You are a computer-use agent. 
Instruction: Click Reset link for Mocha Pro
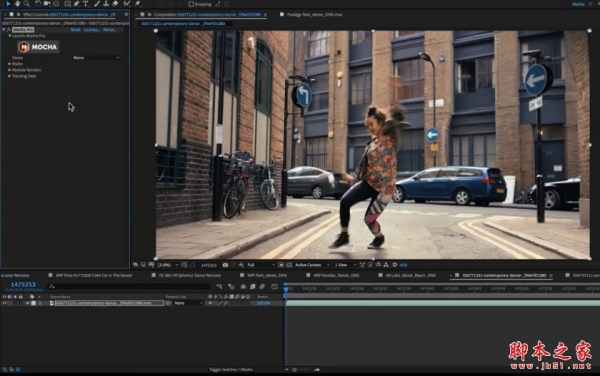(75, 29)
